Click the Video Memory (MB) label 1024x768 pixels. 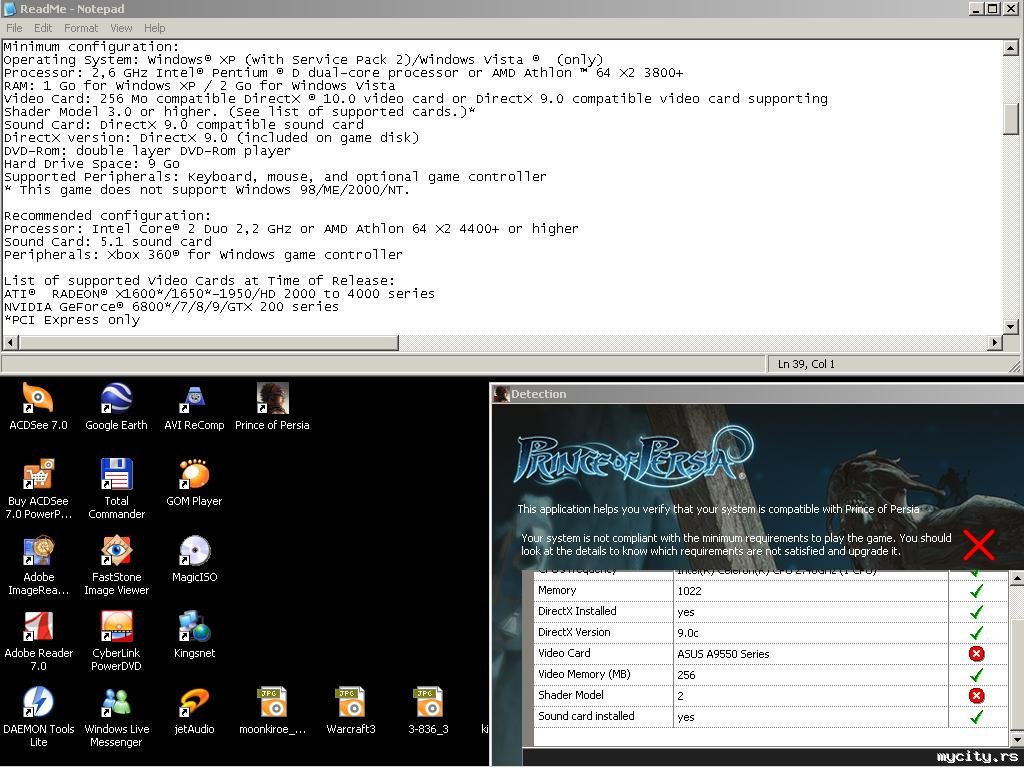584,674
